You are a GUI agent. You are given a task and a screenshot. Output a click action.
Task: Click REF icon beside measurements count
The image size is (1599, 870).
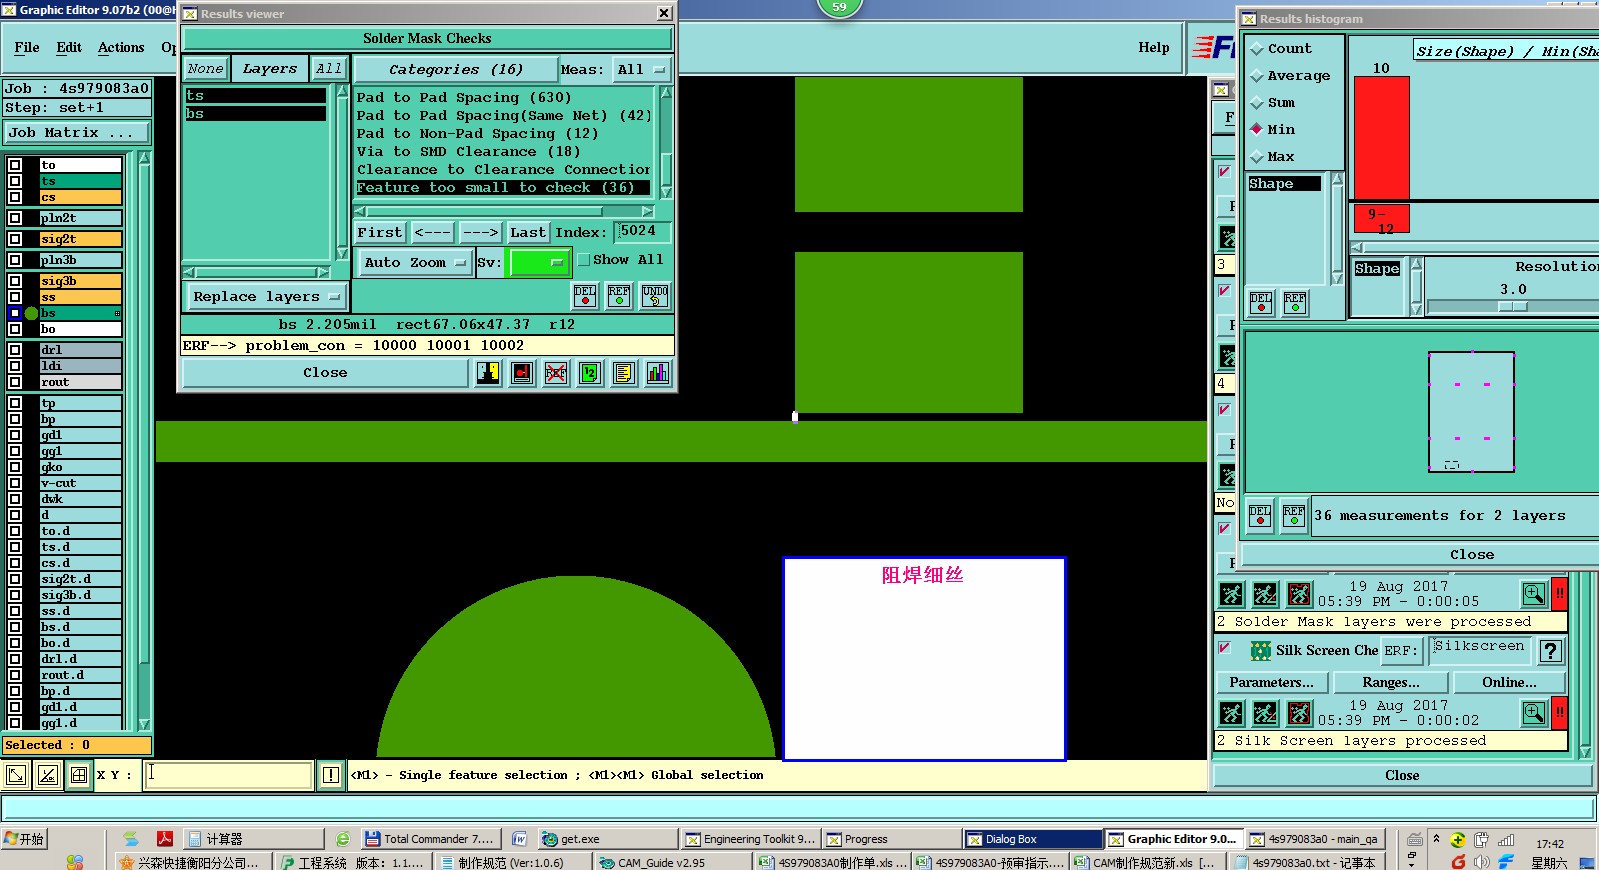(1294, 515)
